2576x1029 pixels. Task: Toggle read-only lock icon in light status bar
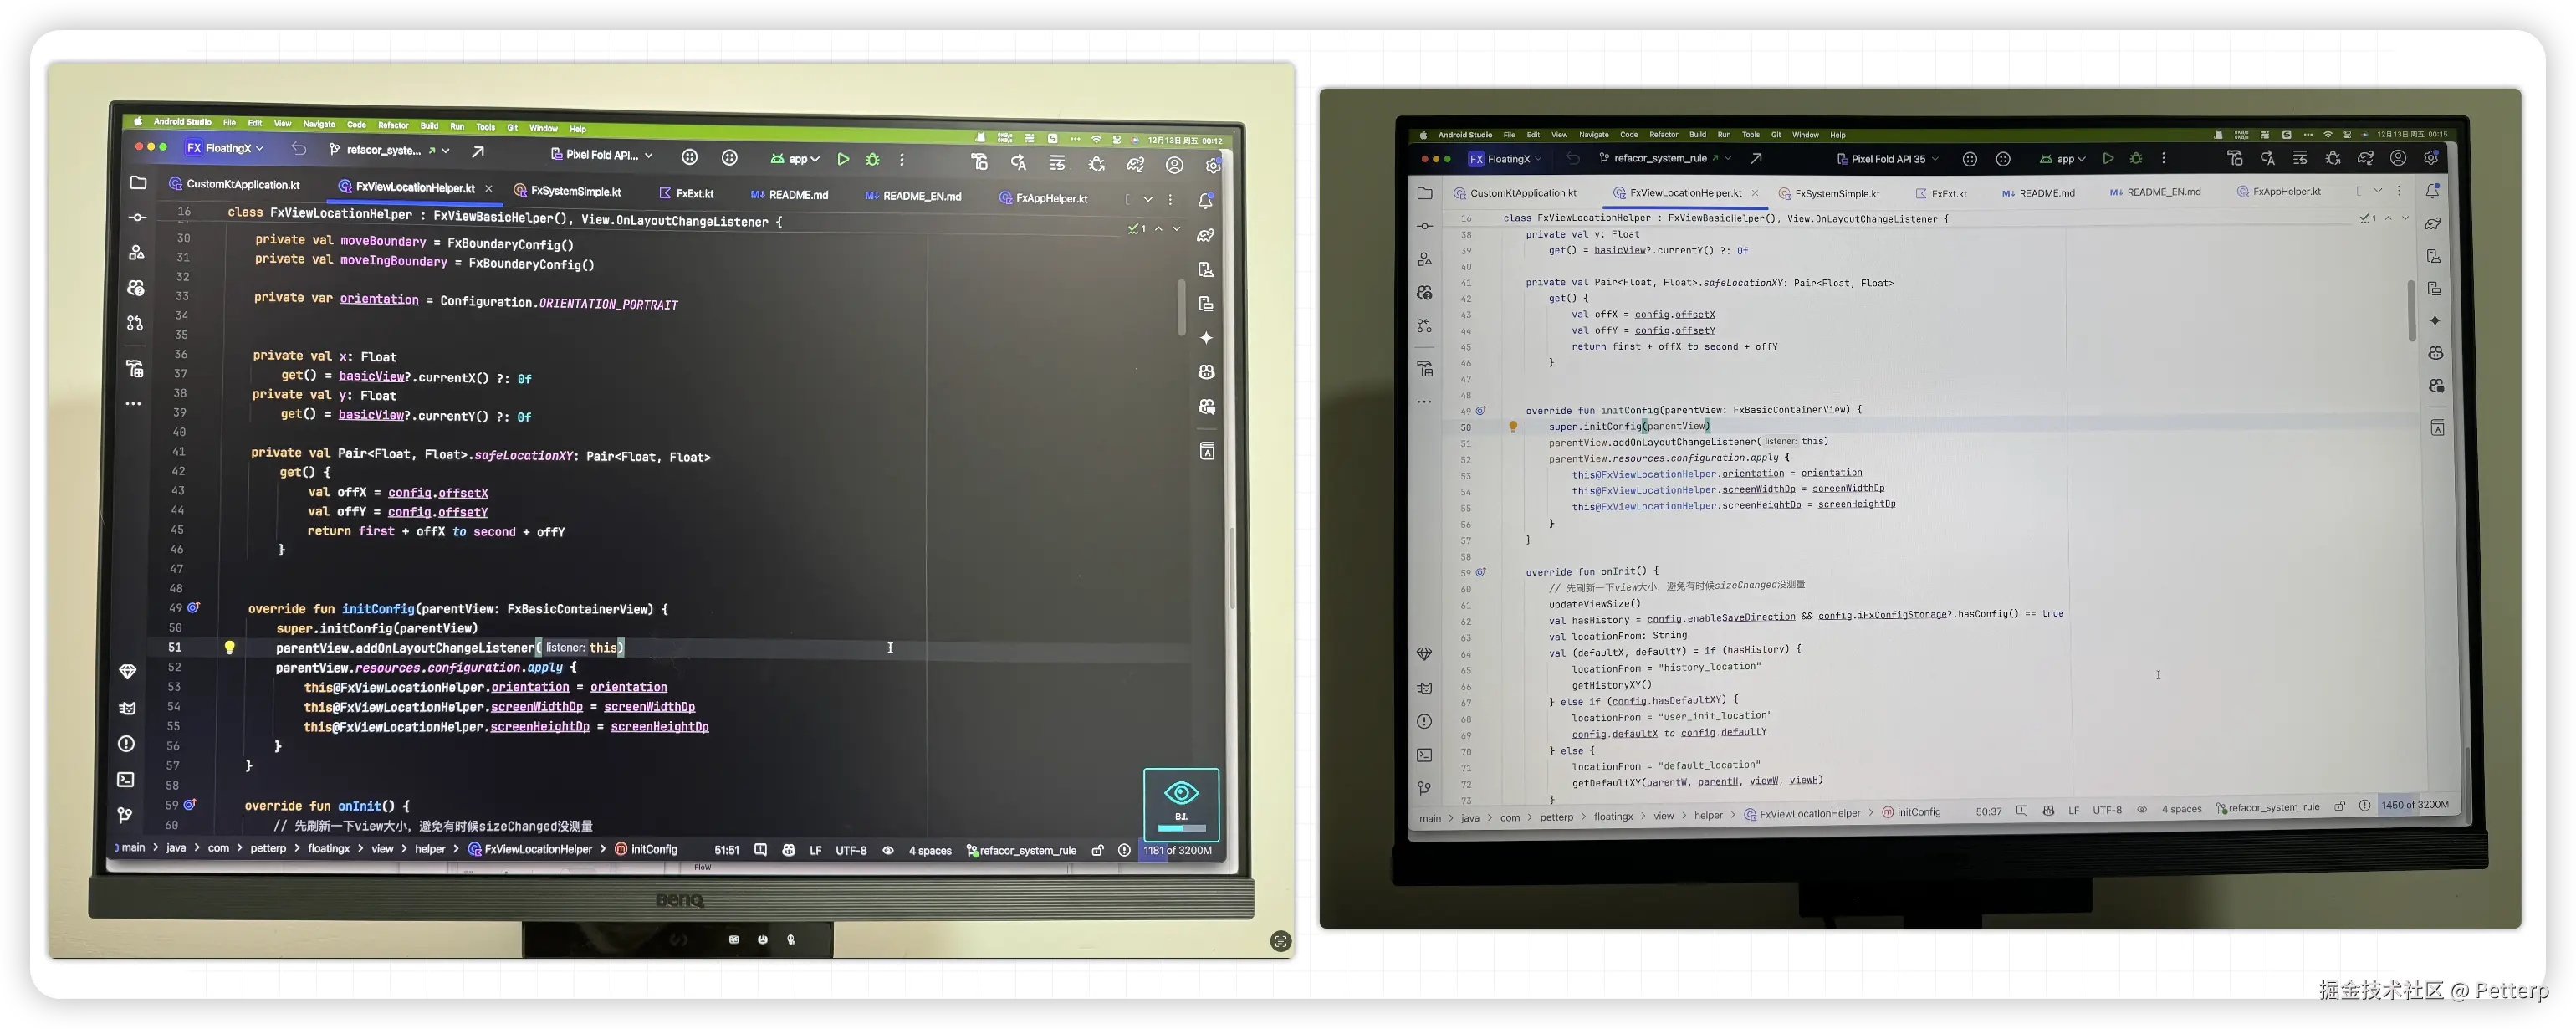pyautogui.click(x=2339, y=806)
